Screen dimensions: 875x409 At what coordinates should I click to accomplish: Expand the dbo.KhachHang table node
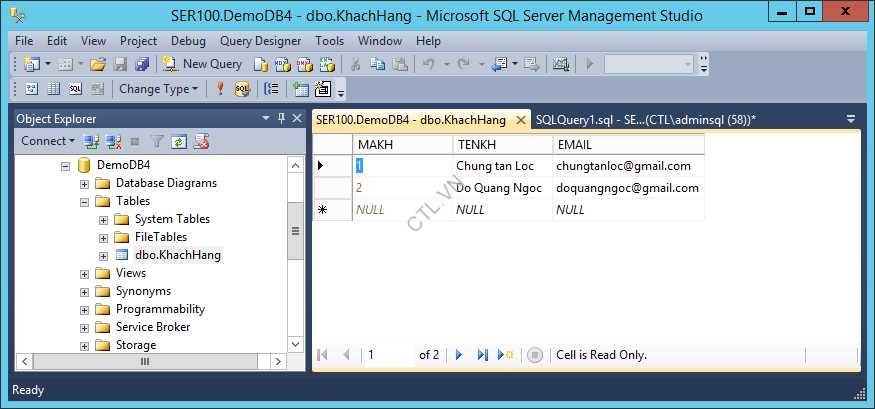tap(104, 255)
